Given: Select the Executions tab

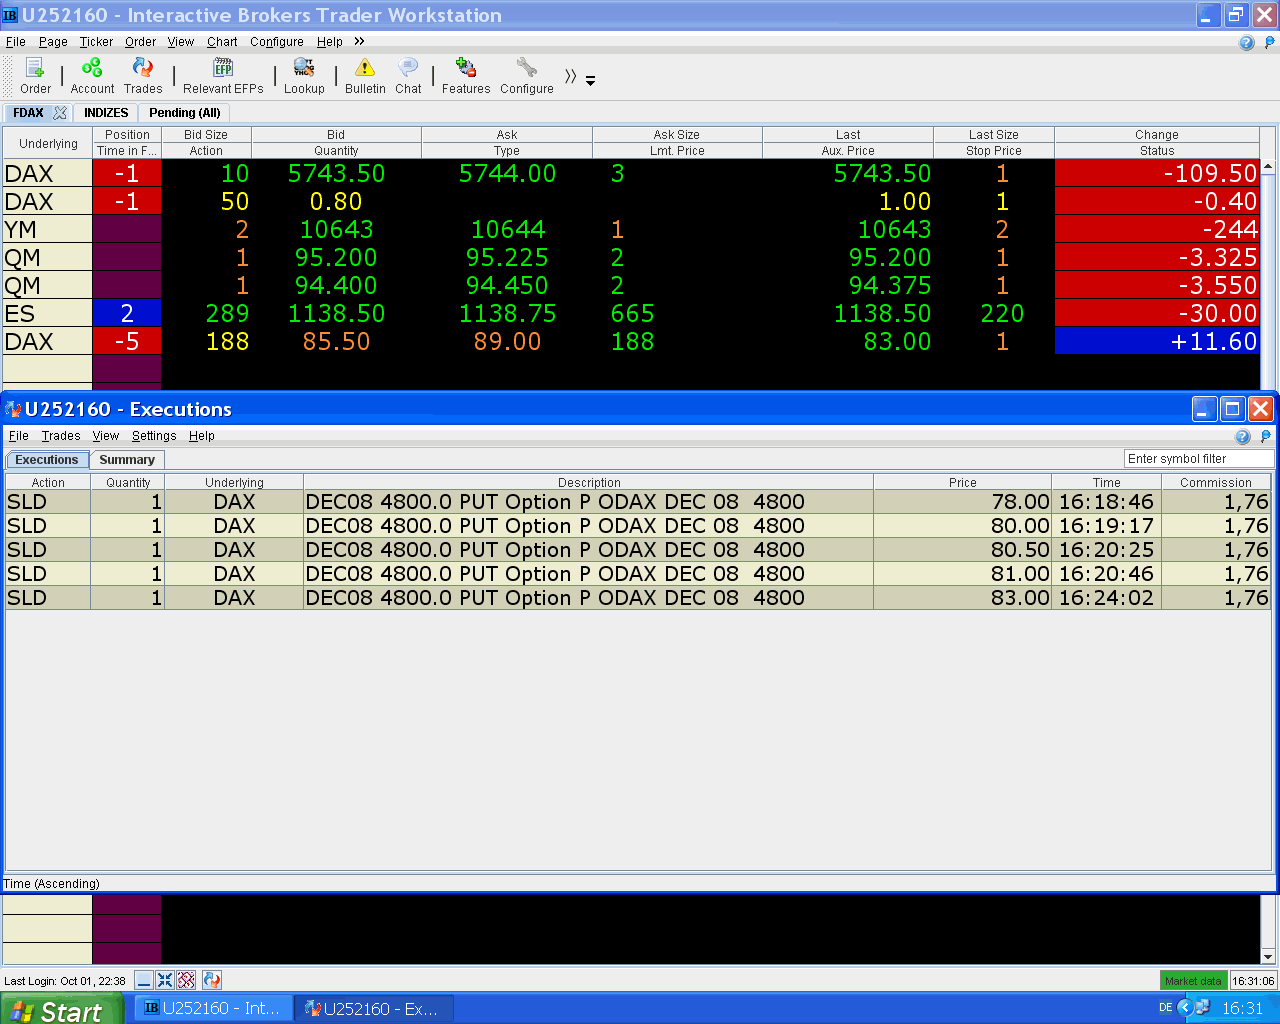Looking at the screenshot, I should [x=47, y=460].
